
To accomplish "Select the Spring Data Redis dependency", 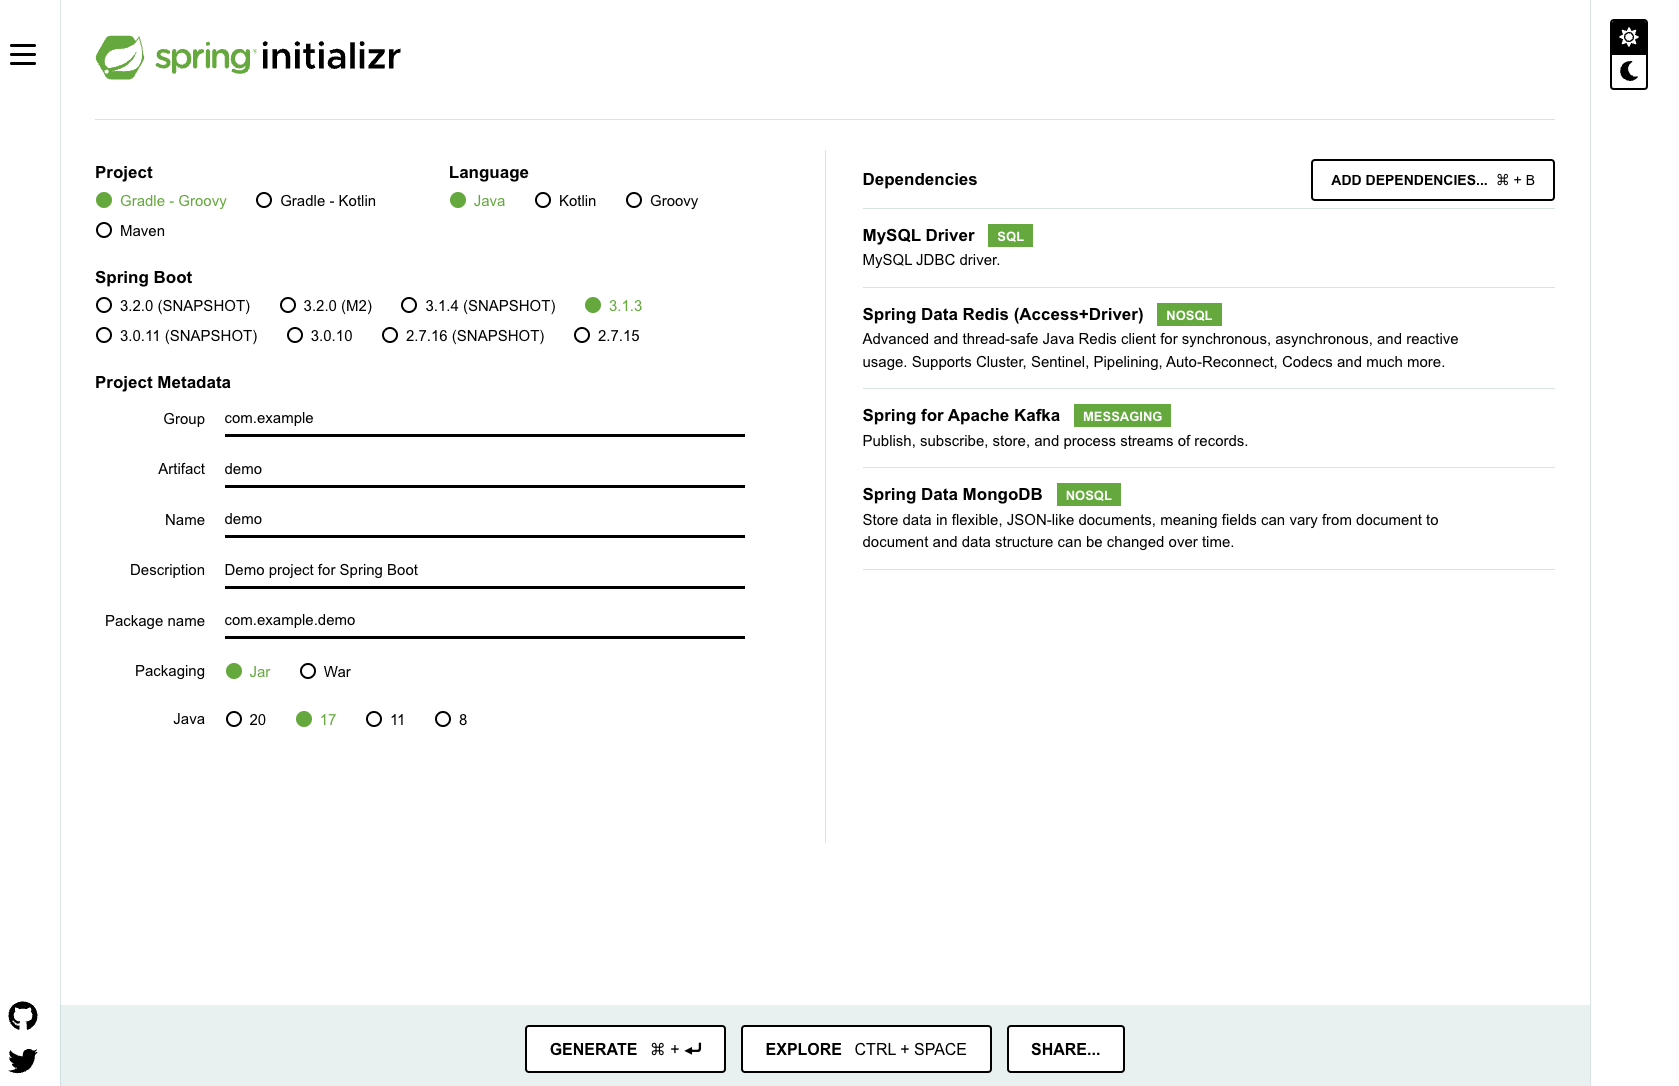I will click(x=1208, y=338).
